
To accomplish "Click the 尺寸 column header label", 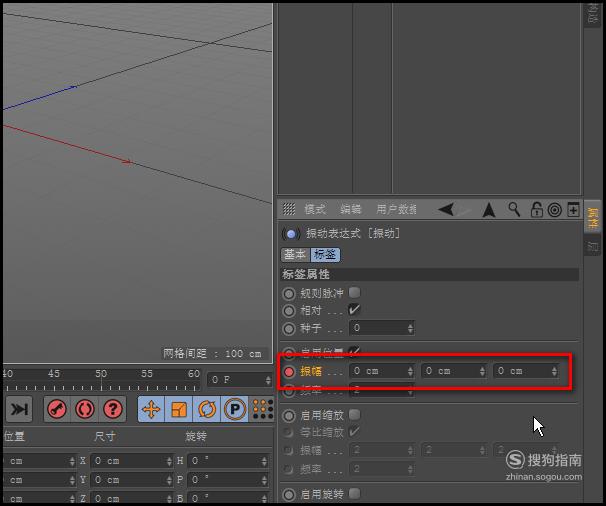I will pos(104,436).
